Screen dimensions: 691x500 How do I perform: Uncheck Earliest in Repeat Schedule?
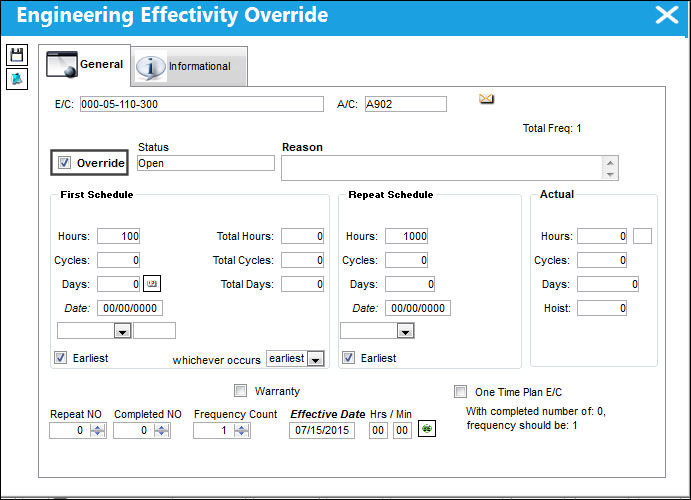click(x=348, y=357)
